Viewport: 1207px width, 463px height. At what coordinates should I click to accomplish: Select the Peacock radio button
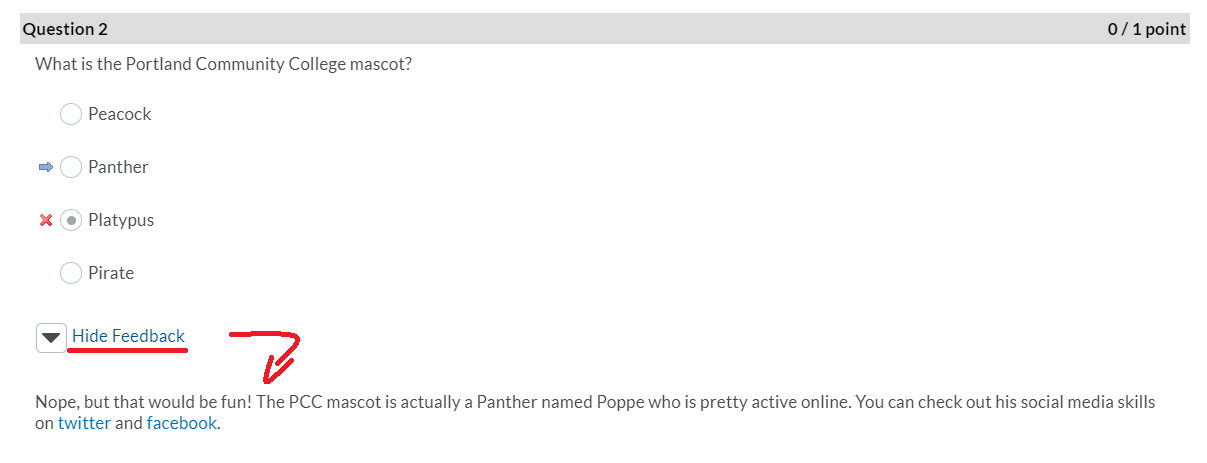(x=71, y=115)
